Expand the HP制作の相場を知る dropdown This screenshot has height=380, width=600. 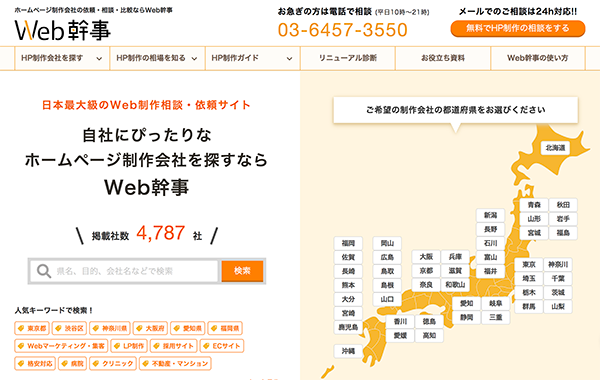[157, 58]
